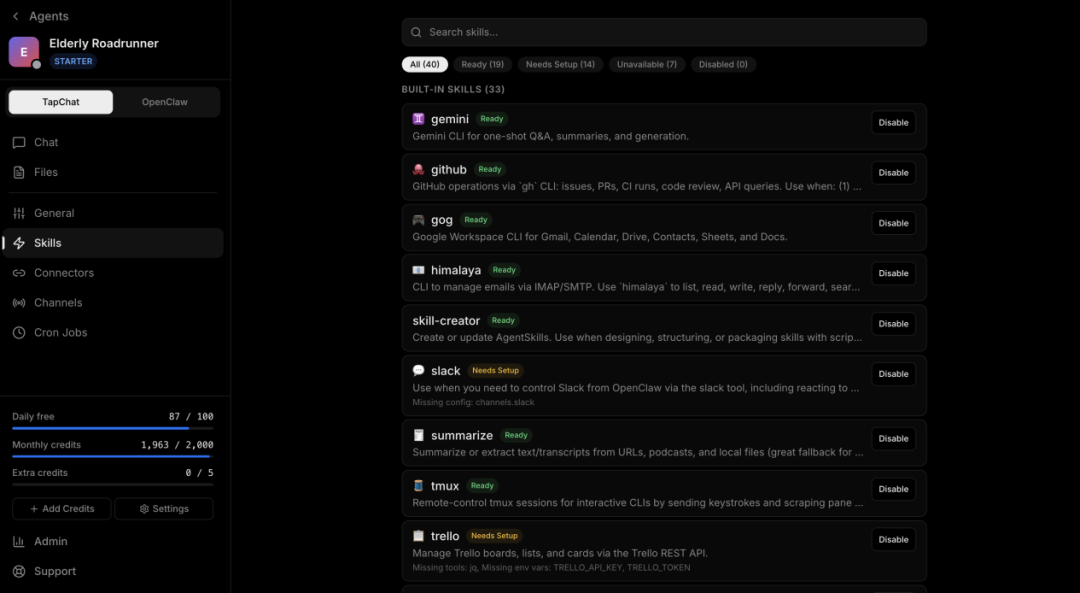Click the General sliders icon in the sidebar

pos(19,214)
